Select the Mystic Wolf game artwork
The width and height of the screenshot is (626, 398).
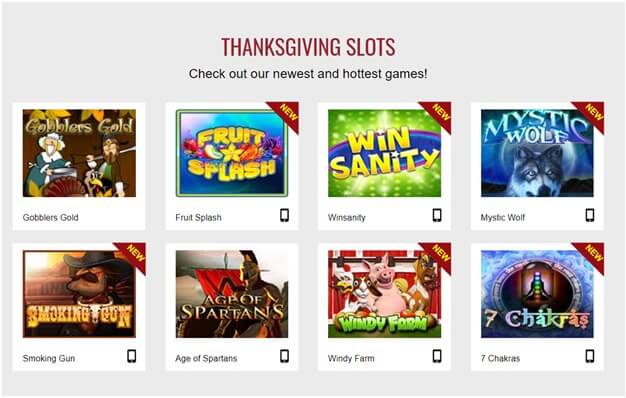[x=537, y=153]
